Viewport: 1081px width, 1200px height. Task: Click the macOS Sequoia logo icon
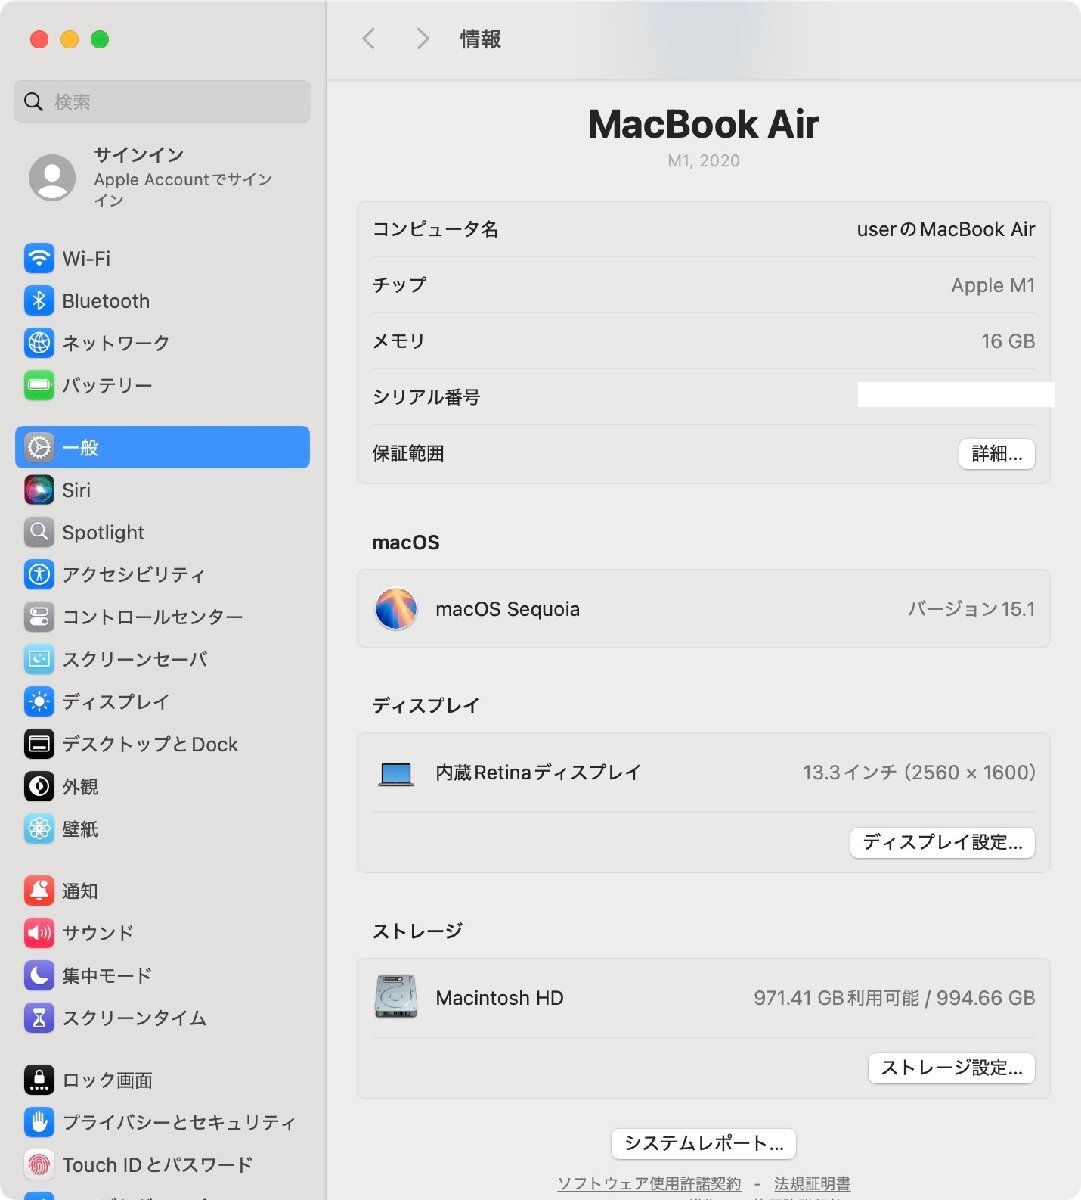pos(396,608)
